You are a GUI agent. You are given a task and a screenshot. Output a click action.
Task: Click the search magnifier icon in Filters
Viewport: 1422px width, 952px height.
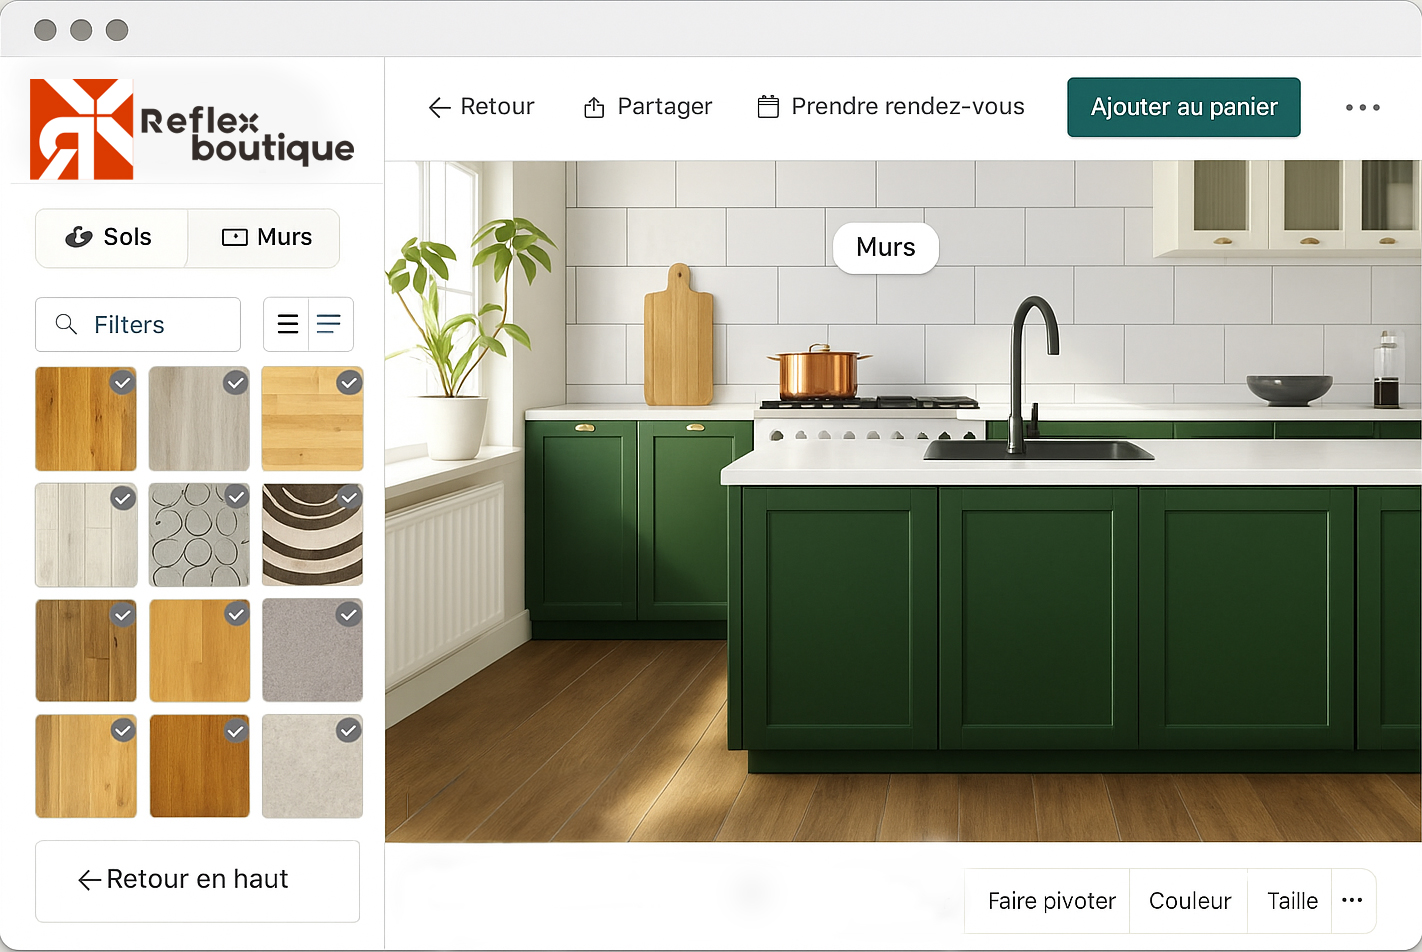(x=66, y=324)
